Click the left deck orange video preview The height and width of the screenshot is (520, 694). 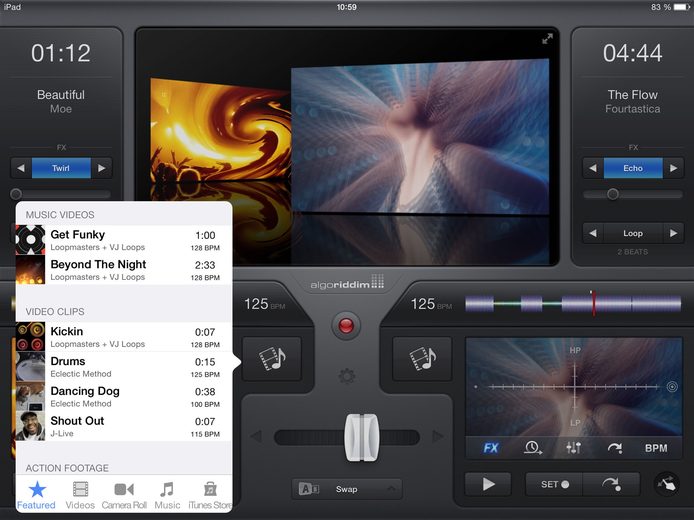click(x=220, y=131)
